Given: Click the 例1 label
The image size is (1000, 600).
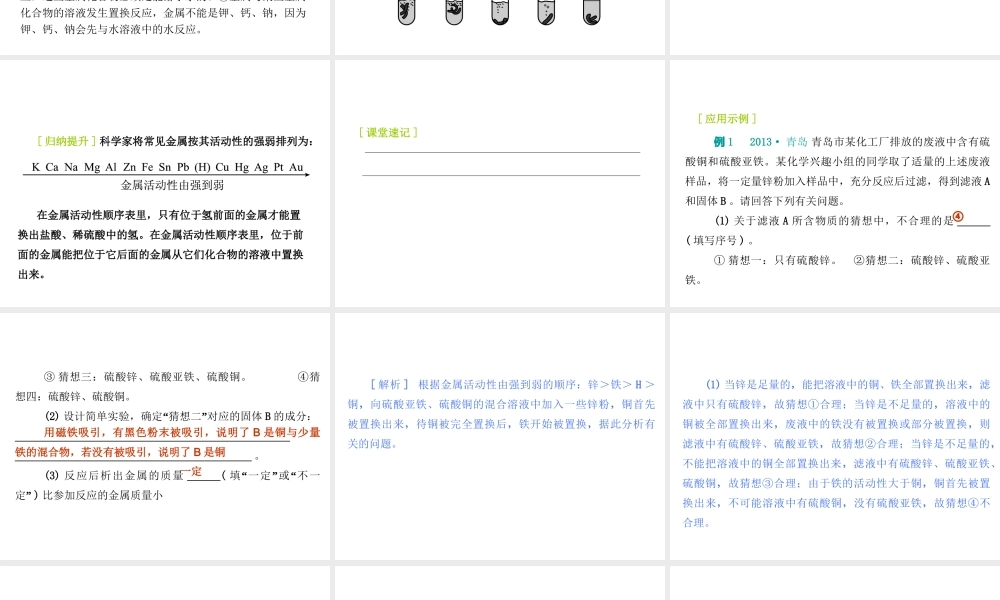Looking at the screenshot, I should (x=723, y=142).
